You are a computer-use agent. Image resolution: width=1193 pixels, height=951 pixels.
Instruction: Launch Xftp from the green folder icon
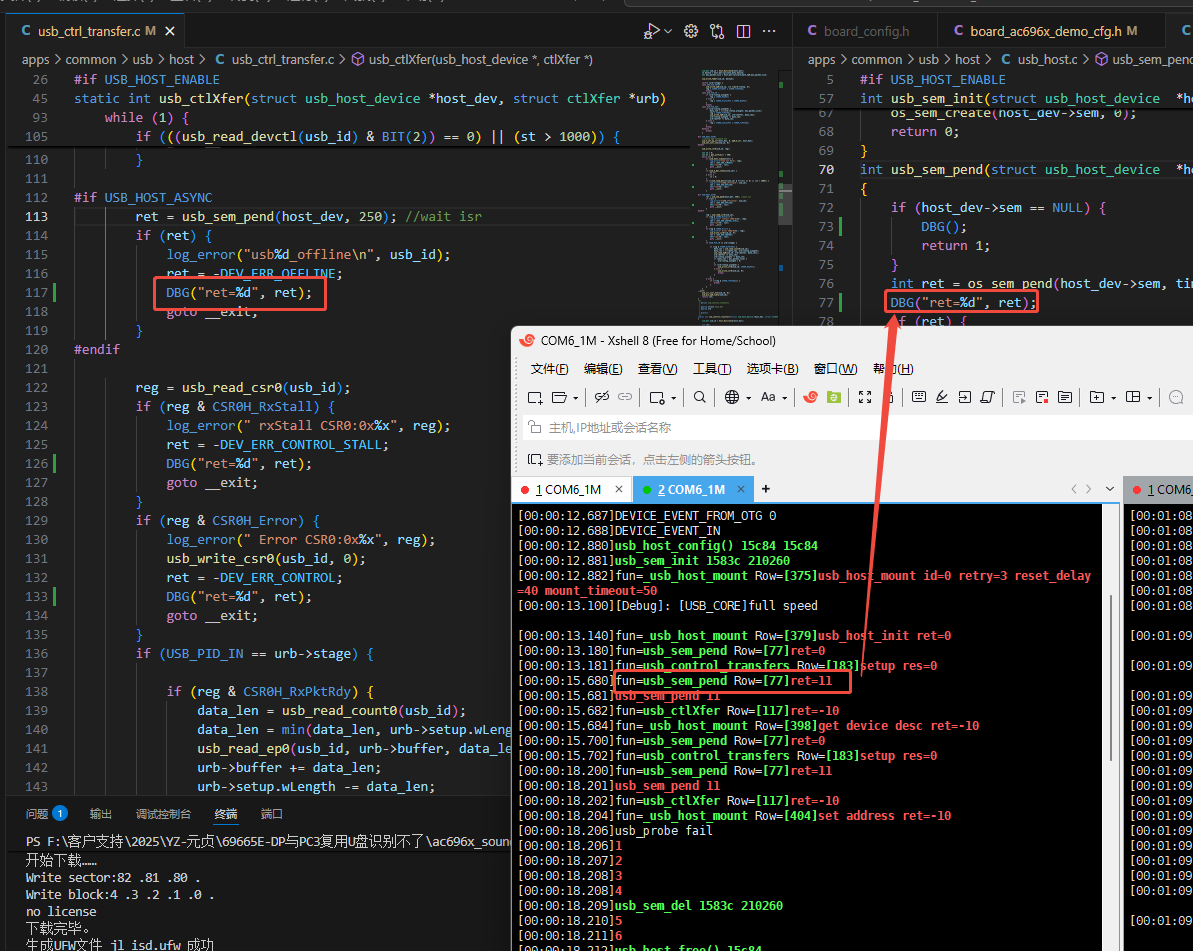(x=834, y=397)
